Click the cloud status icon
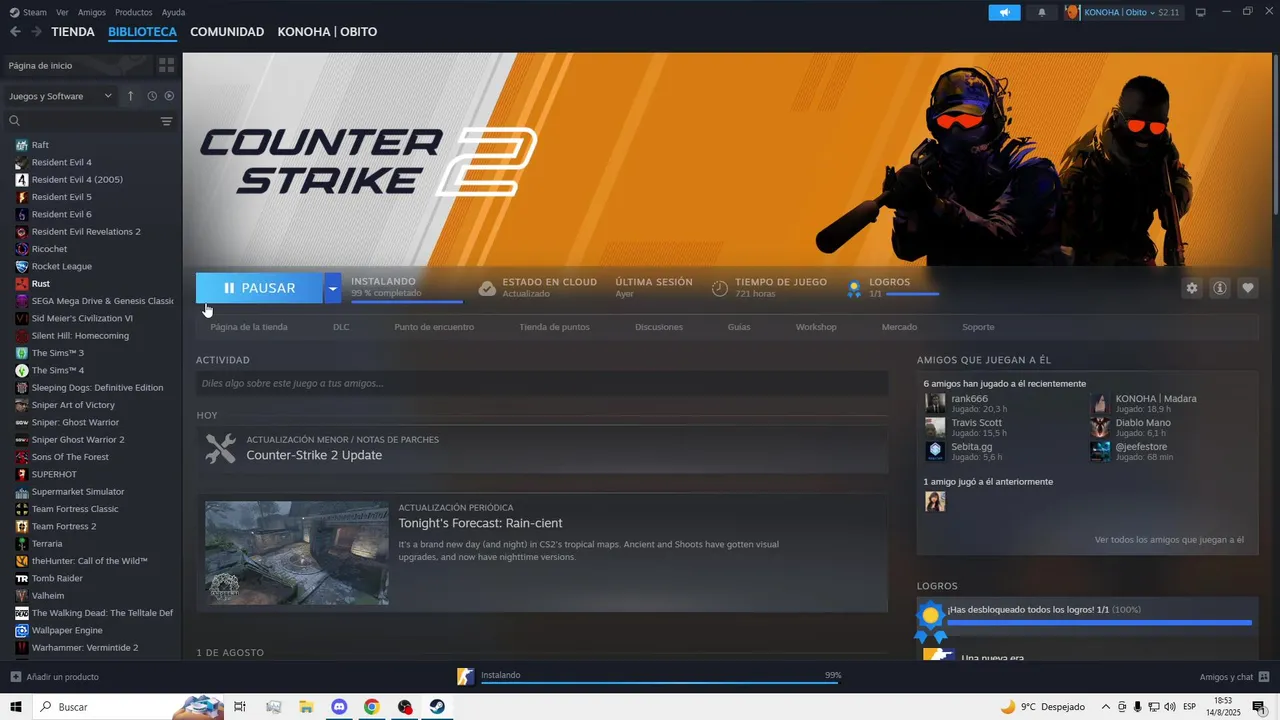This screenshot has width=1280, height=720. (x=487, y=288)
